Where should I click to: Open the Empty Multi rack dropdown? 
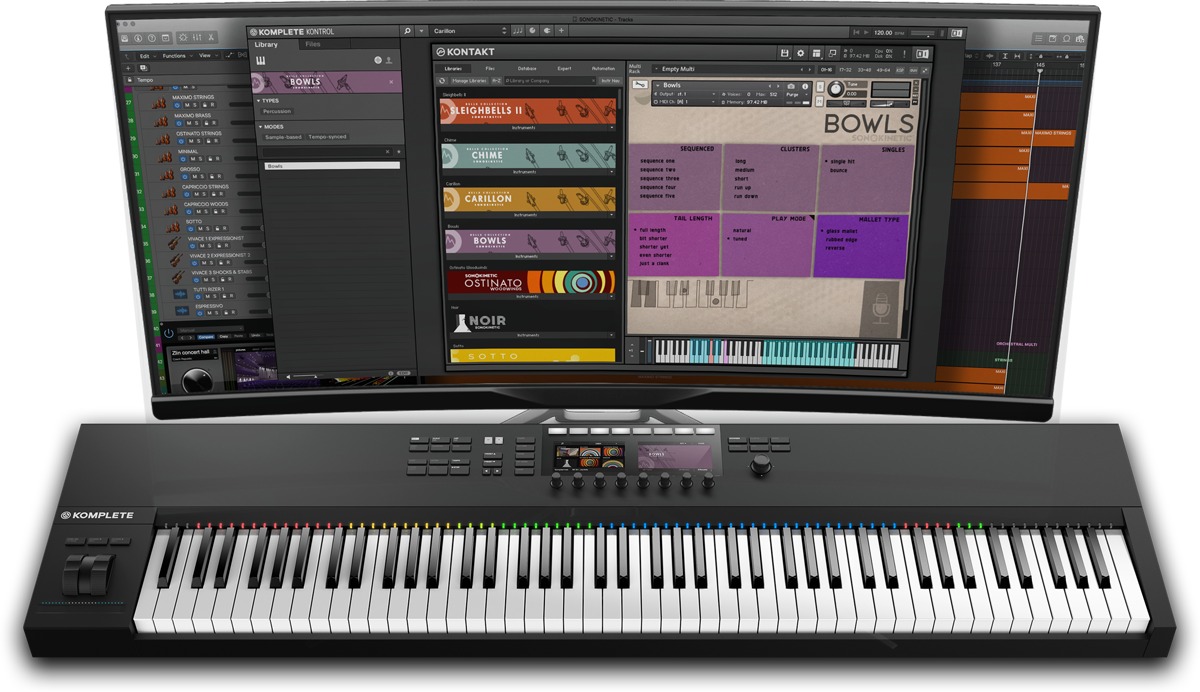728,70
